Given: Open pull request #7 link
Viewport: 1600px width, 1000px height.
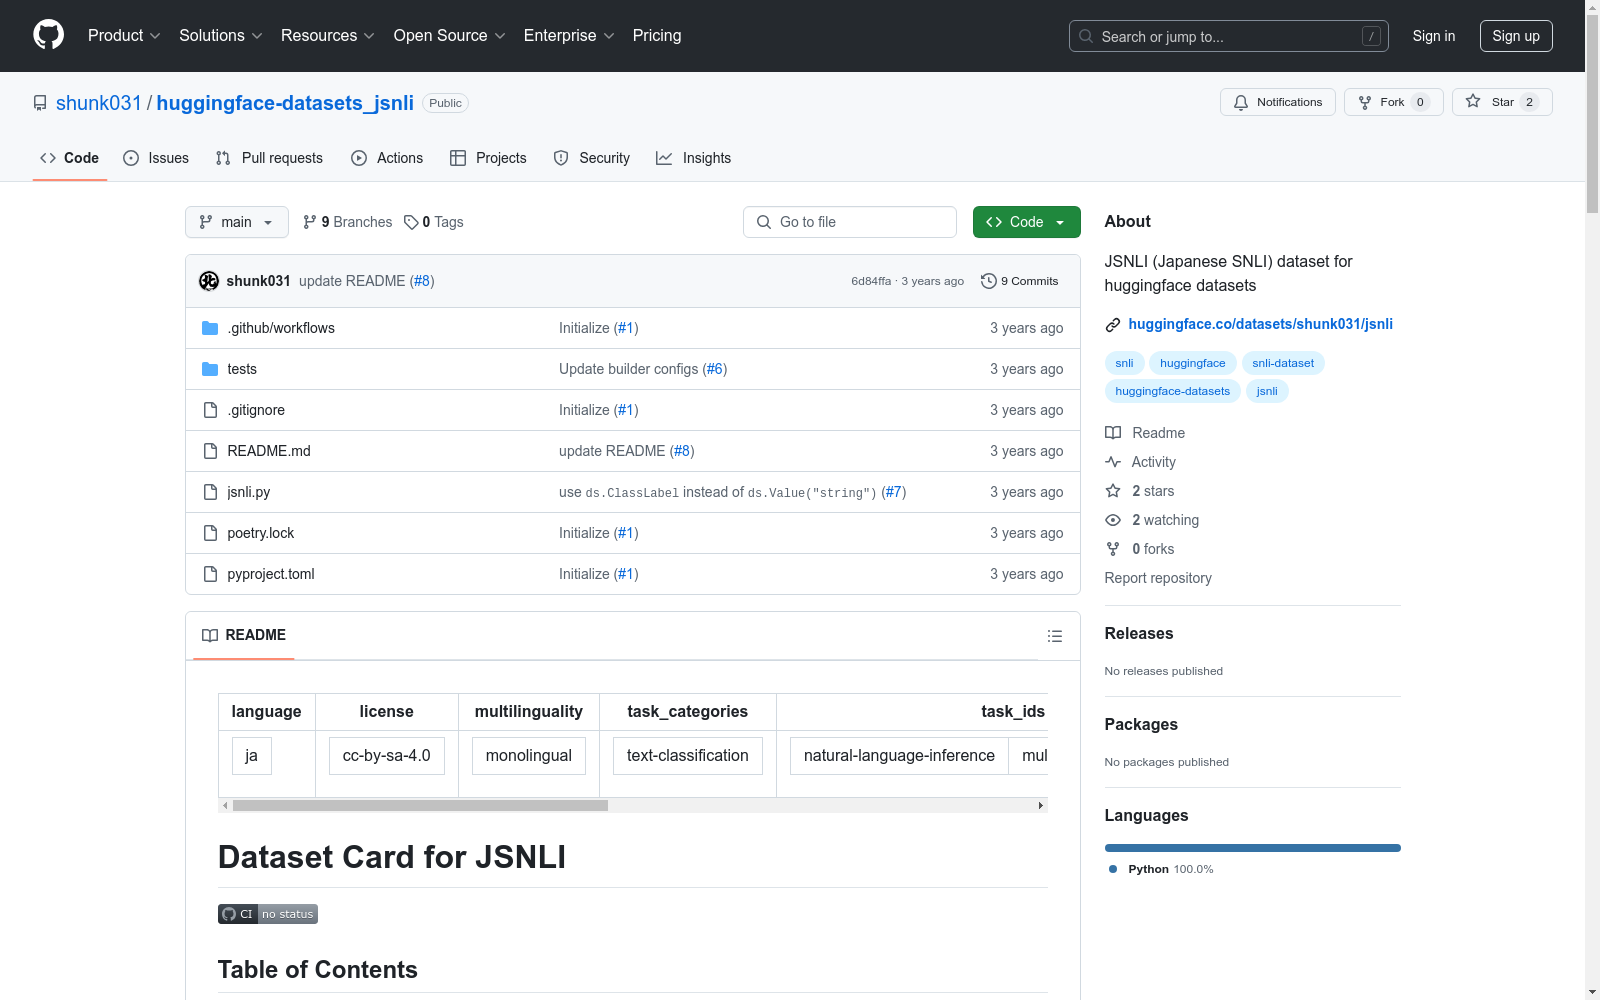Looking at the screenshot, I should (x=894, y=492).
